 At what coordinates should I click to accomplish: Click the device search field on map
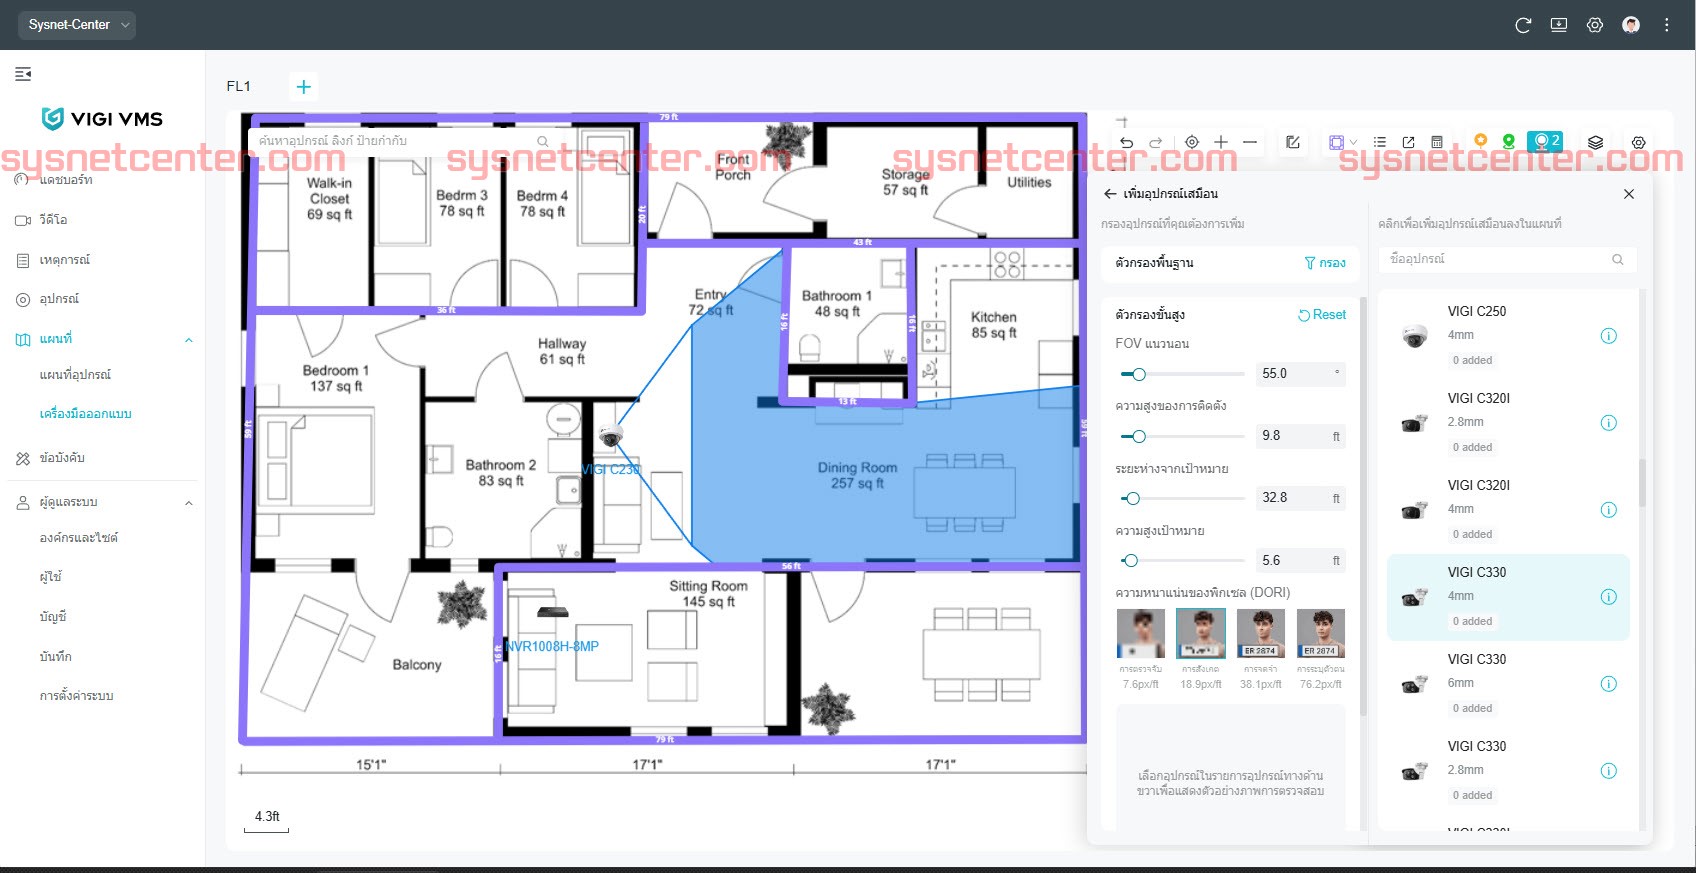(403, 141)
